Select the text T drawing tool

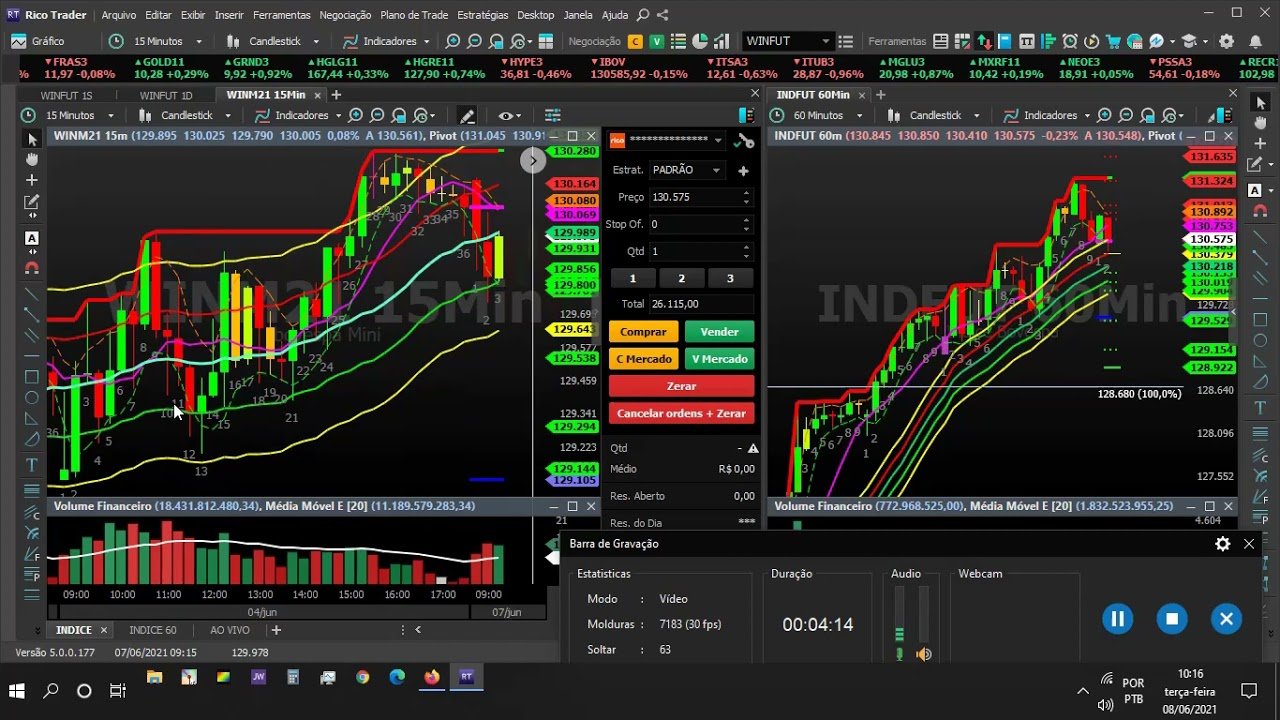click(x=32, y=465)
